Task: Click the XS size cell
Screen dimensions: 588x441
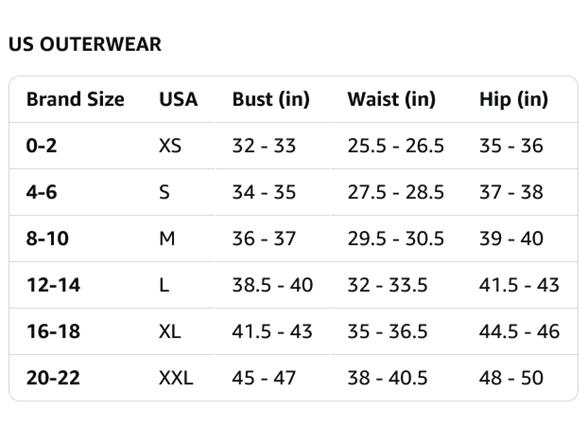Action: (170, 146)
